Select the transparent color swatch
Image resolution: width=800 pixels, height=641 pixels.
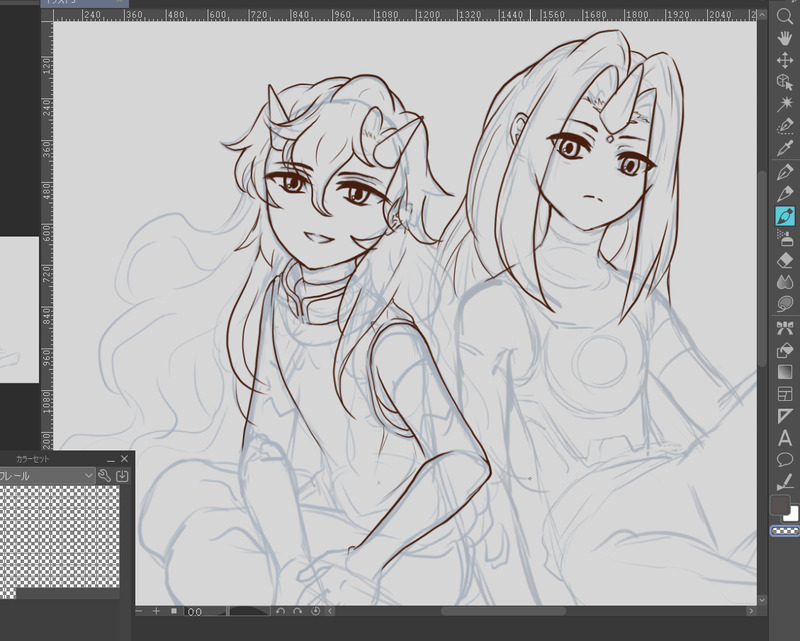click(785, 531)
